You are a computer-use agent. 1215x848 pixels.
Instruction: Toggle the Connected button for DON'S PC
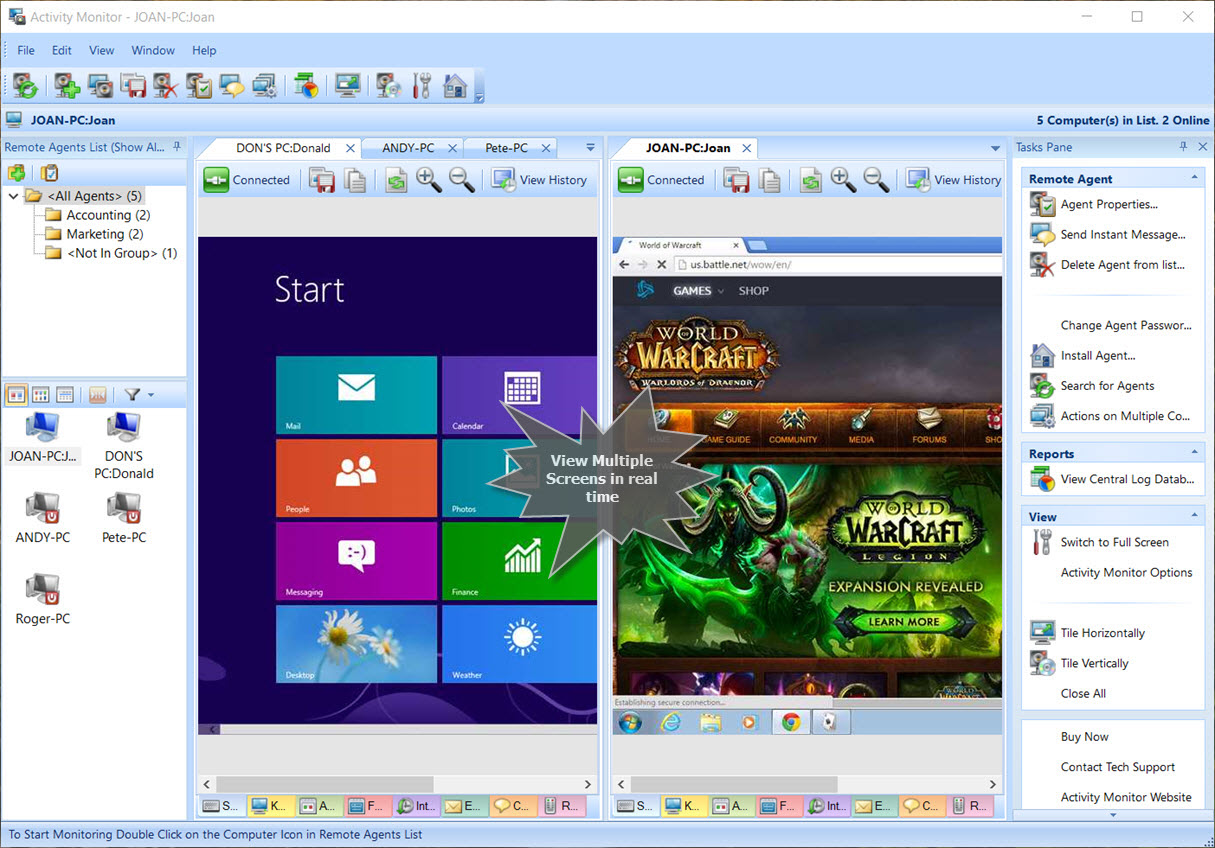click(247, 180)
